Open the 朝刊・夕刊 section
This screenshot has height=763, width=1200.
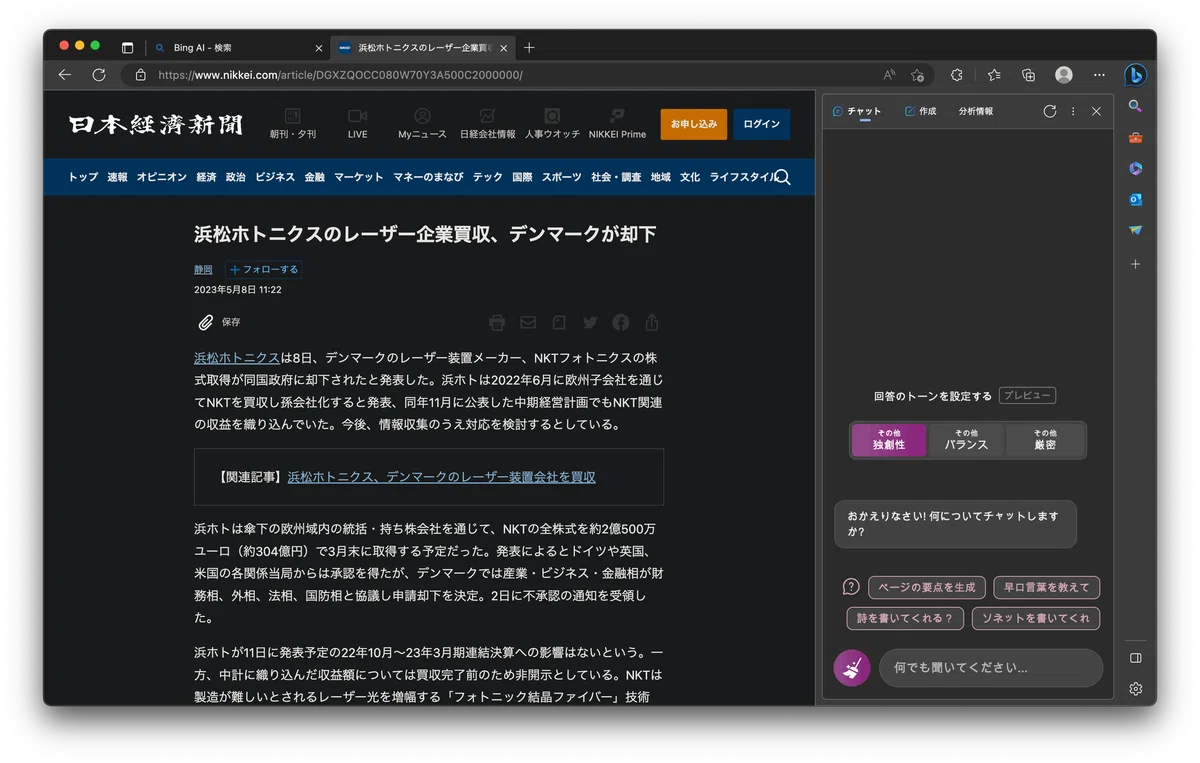(x=293, y=123)
